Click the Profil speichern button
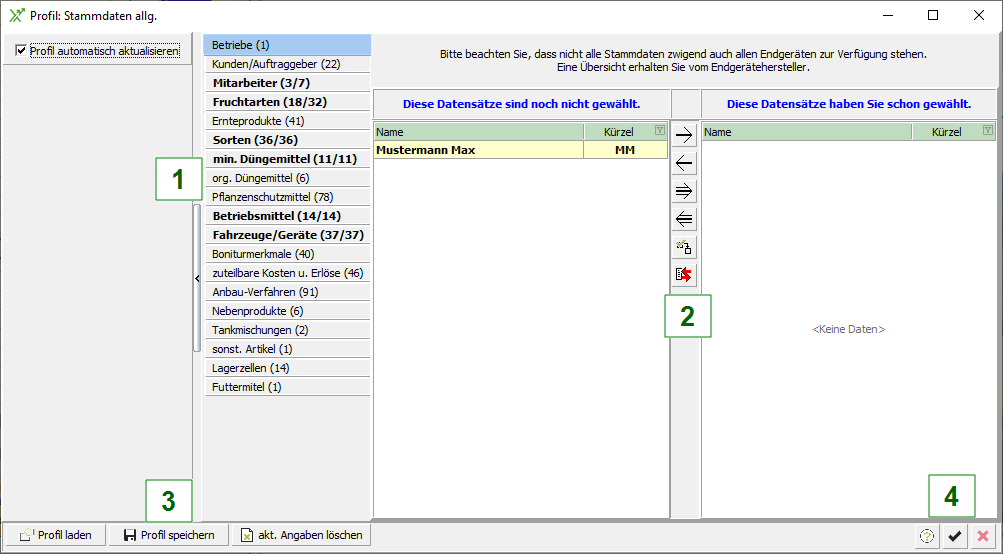Viewport: 1003px width, 554px height. pyautogui.click(x=168, y=535)
